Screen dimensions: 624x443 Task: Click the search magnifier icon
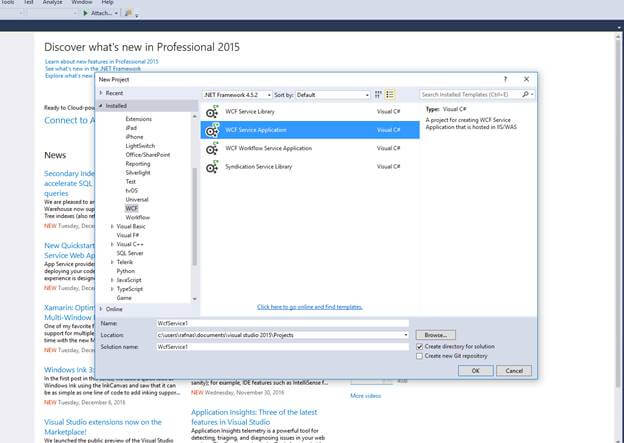525,94
